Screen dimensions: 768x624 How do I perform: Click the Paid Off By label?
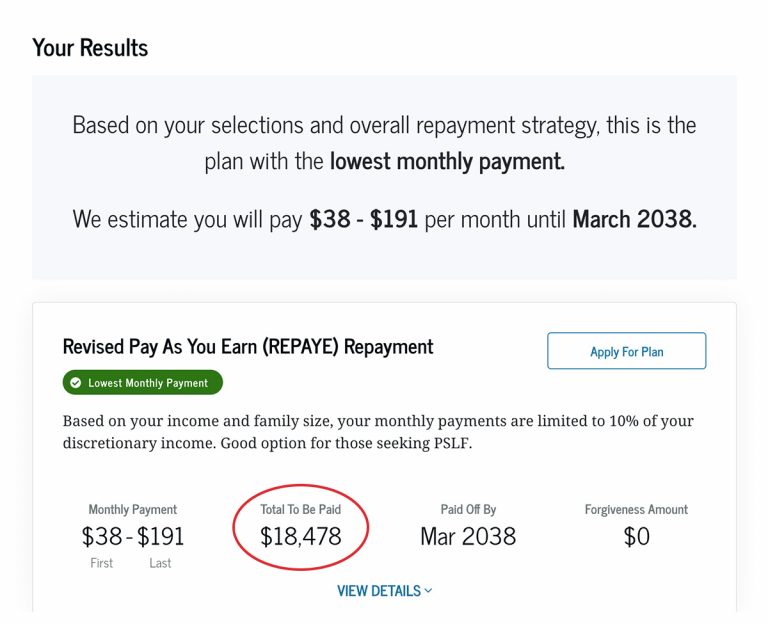pos(468,510)
